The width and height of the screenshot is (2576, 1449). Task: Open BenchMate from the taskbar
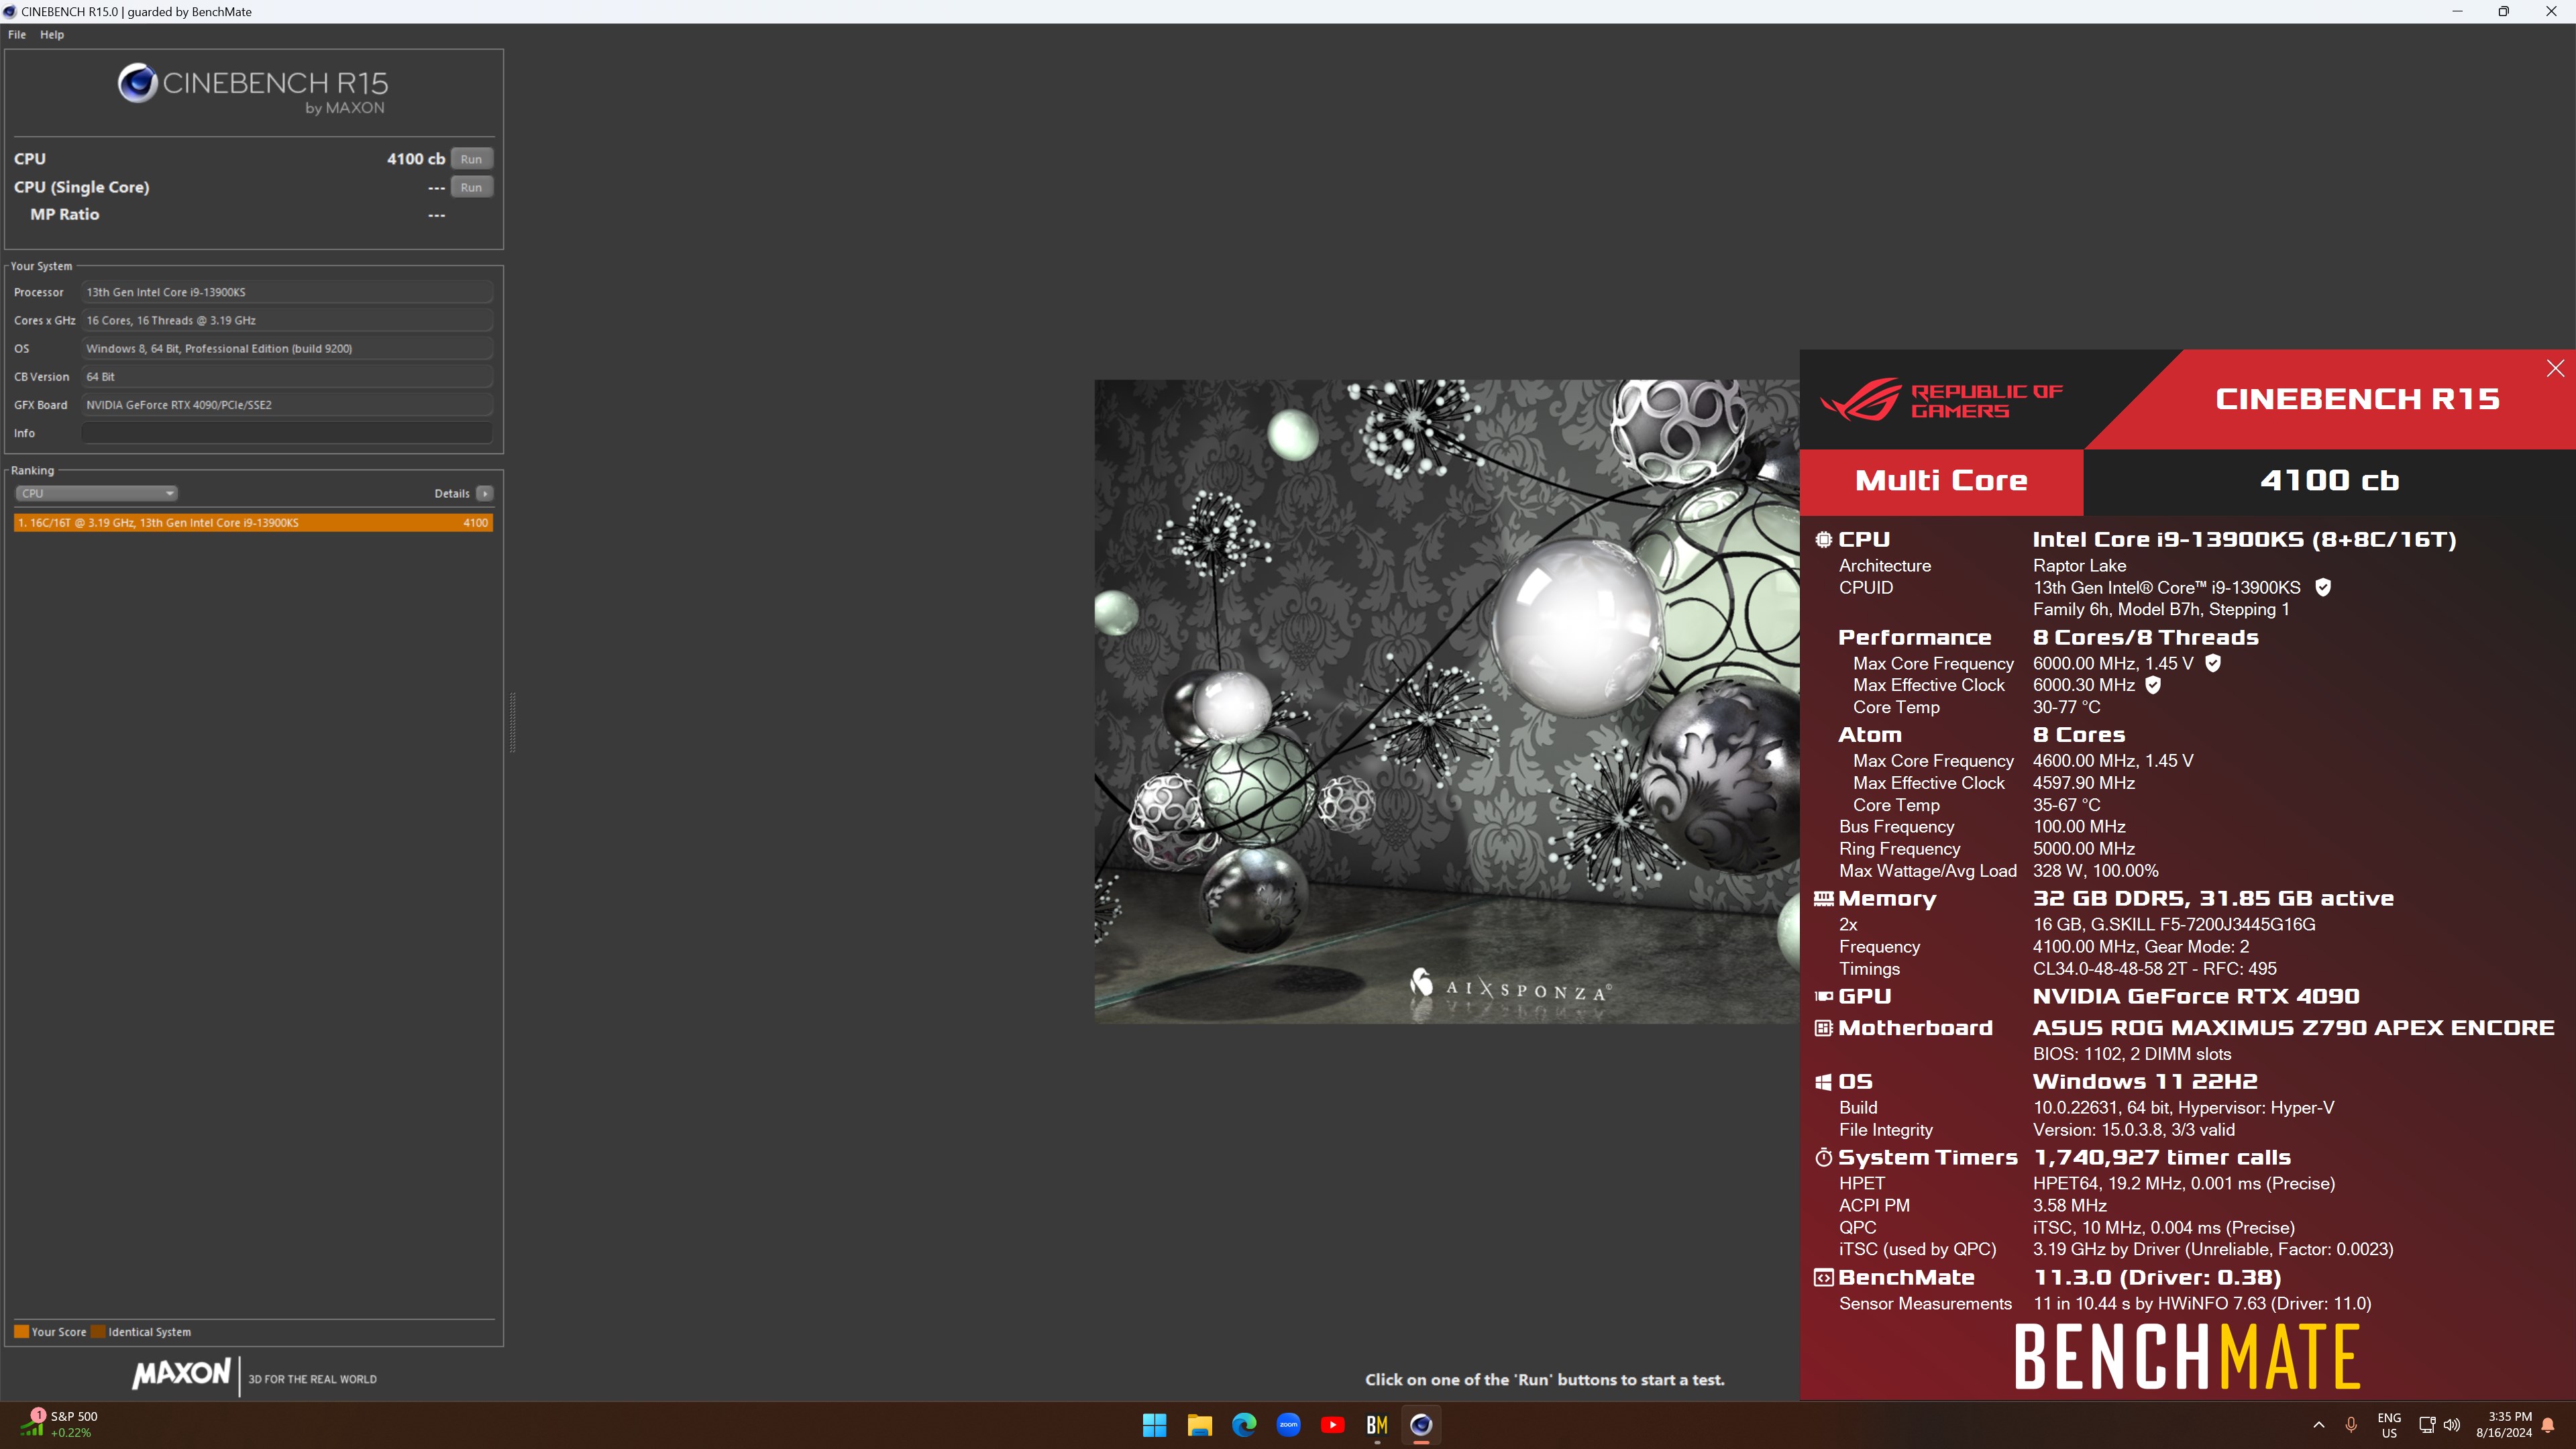pyautogui.click(x=1377, y=1425)
